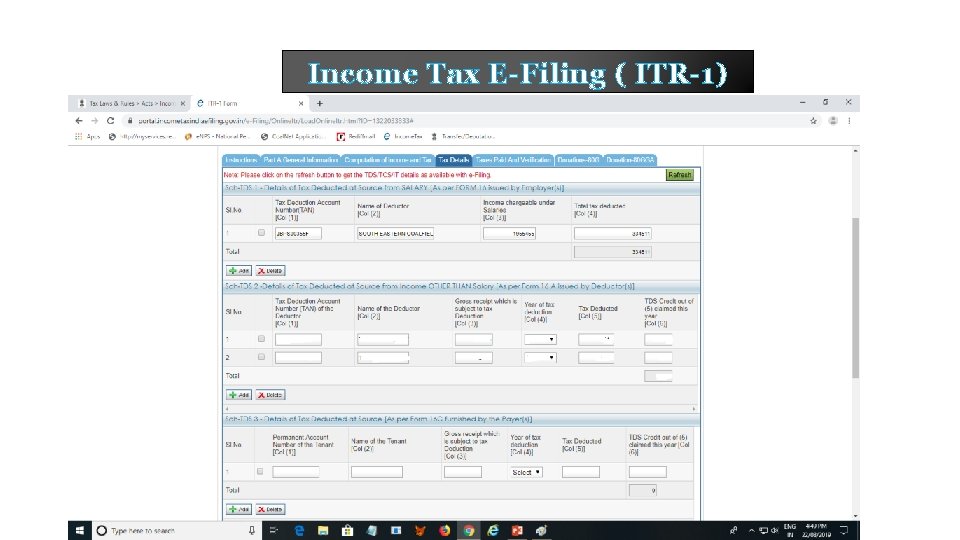Open the RediffMail bookmark
The image size is (960, 540).
[356, 137]
